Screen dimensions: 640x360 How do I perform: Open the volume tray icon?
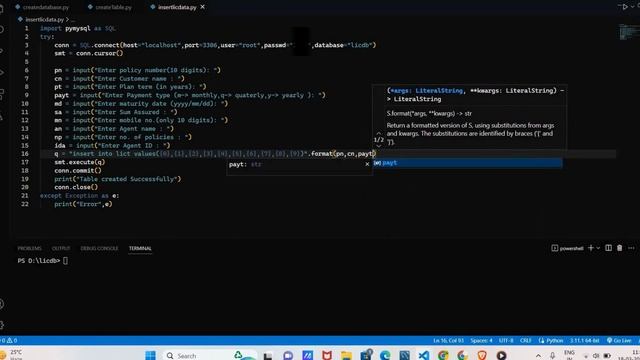tap(596, 356)
